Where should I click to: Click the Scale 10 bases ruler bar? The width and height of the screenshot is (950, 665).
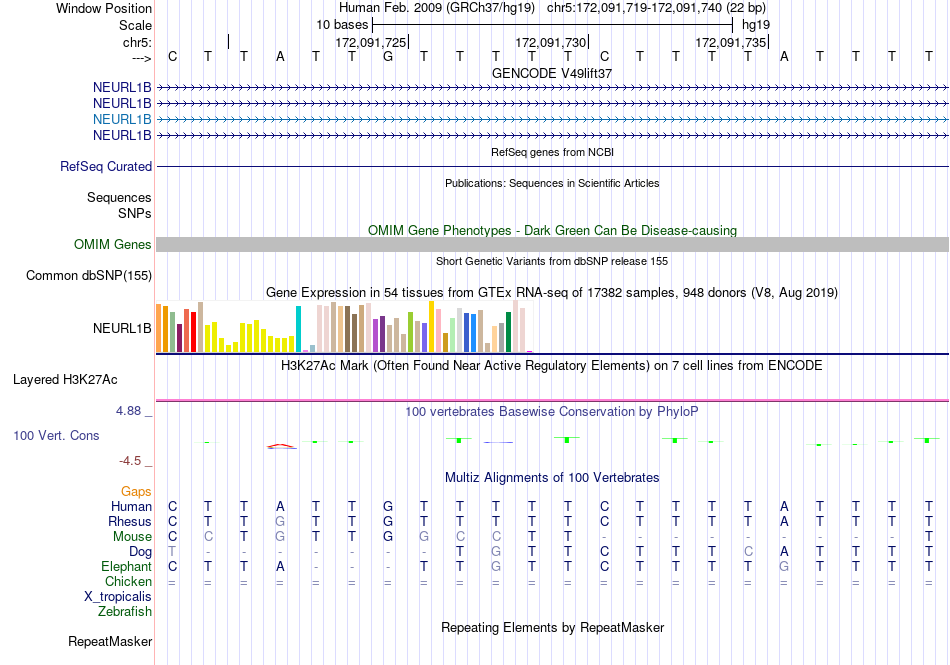tap(553, 25)
